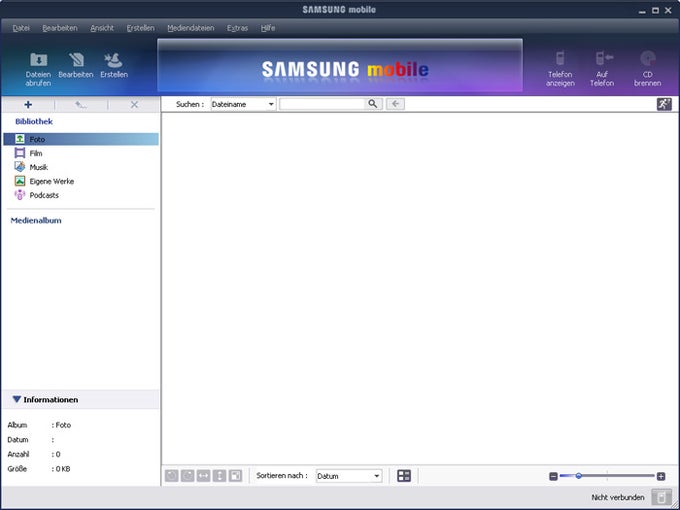Select the Erstellen wizard icon

pos(114,65)
